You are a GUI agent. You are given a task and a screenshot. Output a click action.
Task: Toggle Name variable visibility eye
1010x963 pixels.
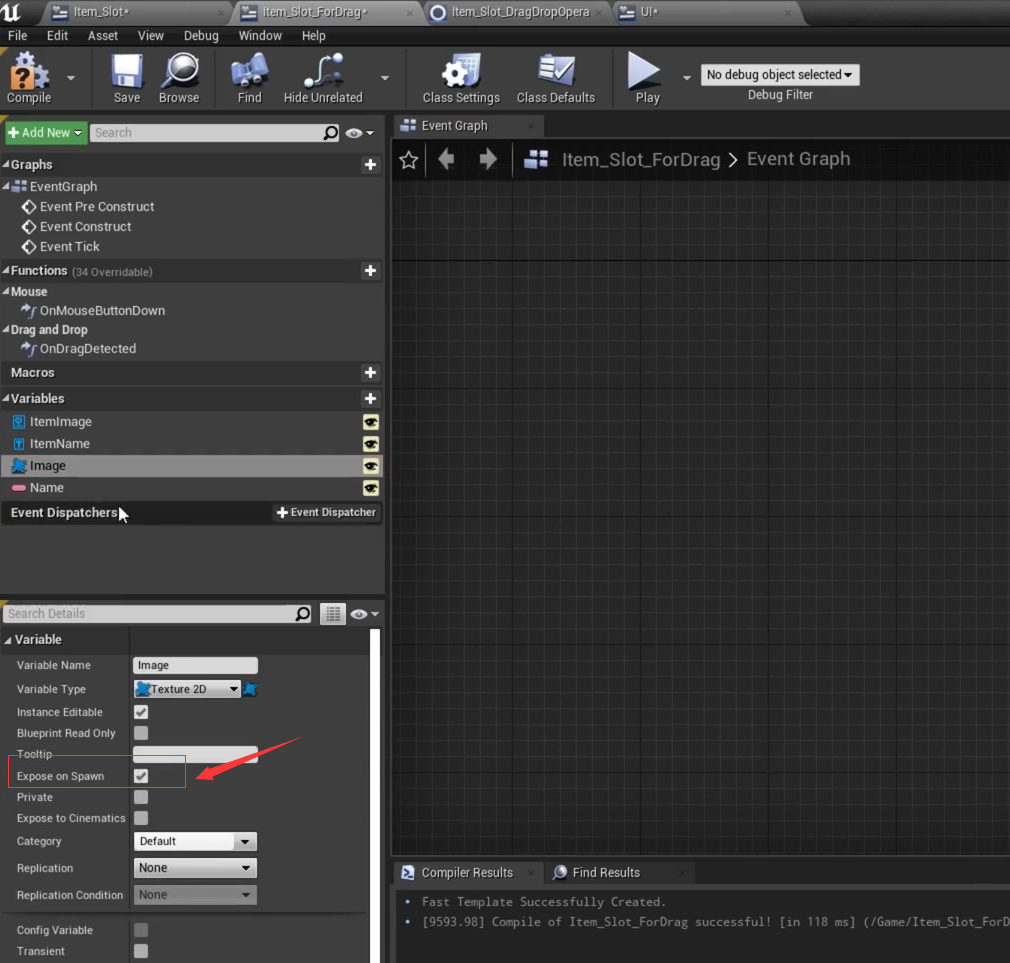pos(370,488)
